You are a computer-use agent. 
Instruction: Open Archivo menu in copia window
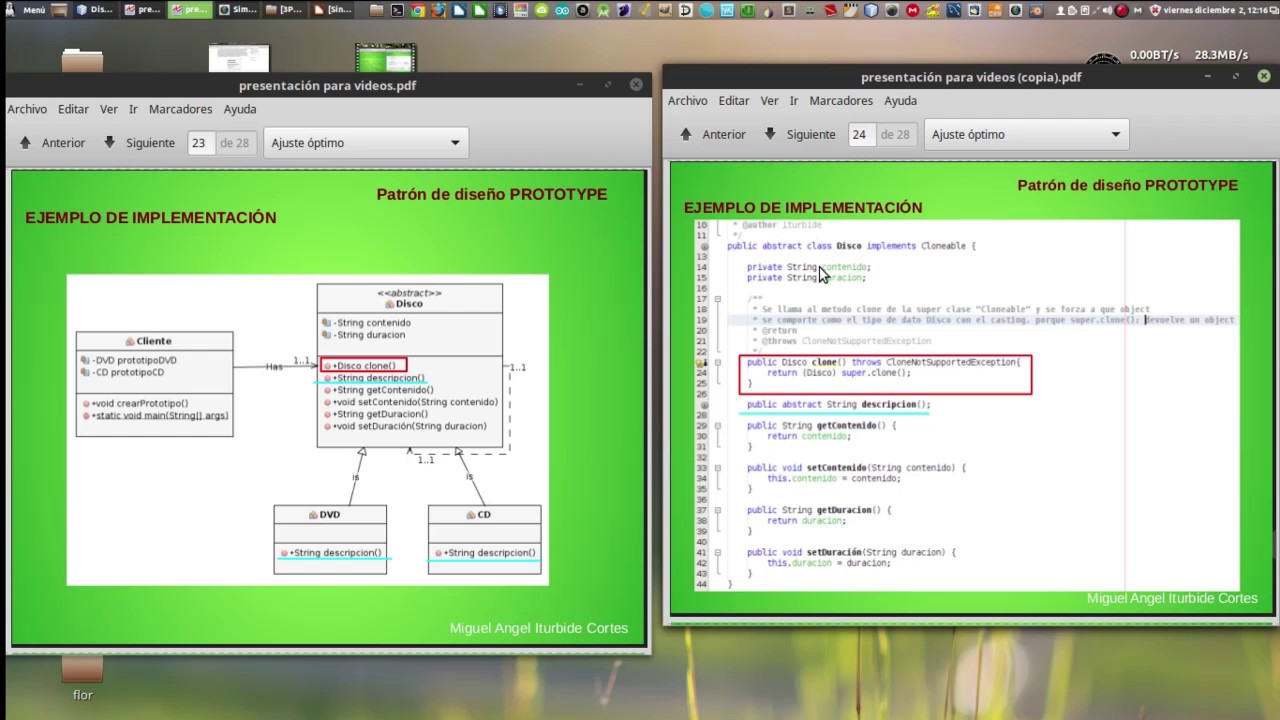(x=688, y=101)
